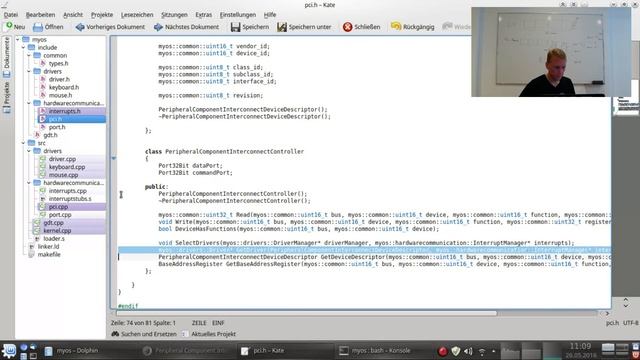Click the Zeile 74 position indicator
The height and width of the screenshot is (360, 640).
click(x=143, y=323)
